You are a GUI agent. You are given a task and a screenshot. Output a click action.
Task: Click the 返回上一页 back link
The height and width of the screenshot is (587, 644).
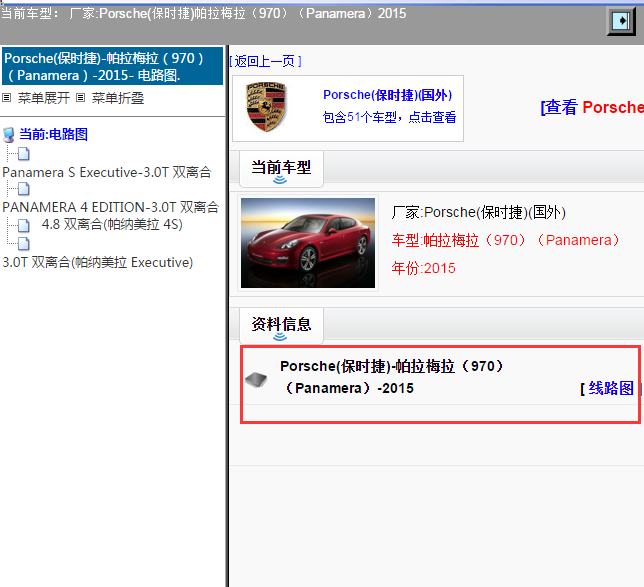point(265,61)
